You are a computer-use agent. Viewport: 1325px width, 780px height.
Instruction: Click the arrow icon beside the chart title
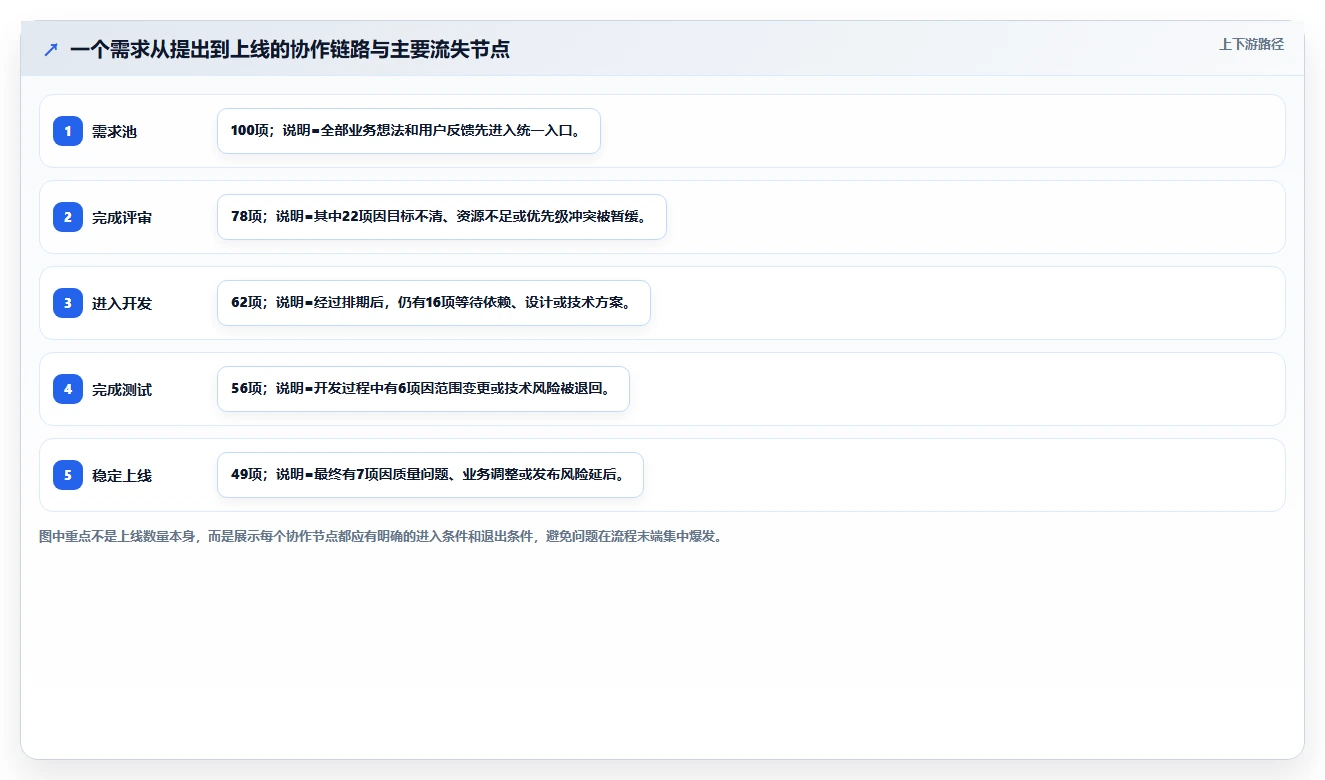click(x=51, y=50)
